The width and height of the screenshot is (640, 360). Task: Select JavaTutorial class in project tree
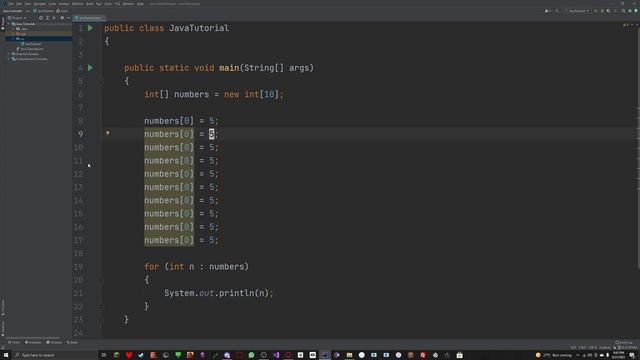[31, 44]
